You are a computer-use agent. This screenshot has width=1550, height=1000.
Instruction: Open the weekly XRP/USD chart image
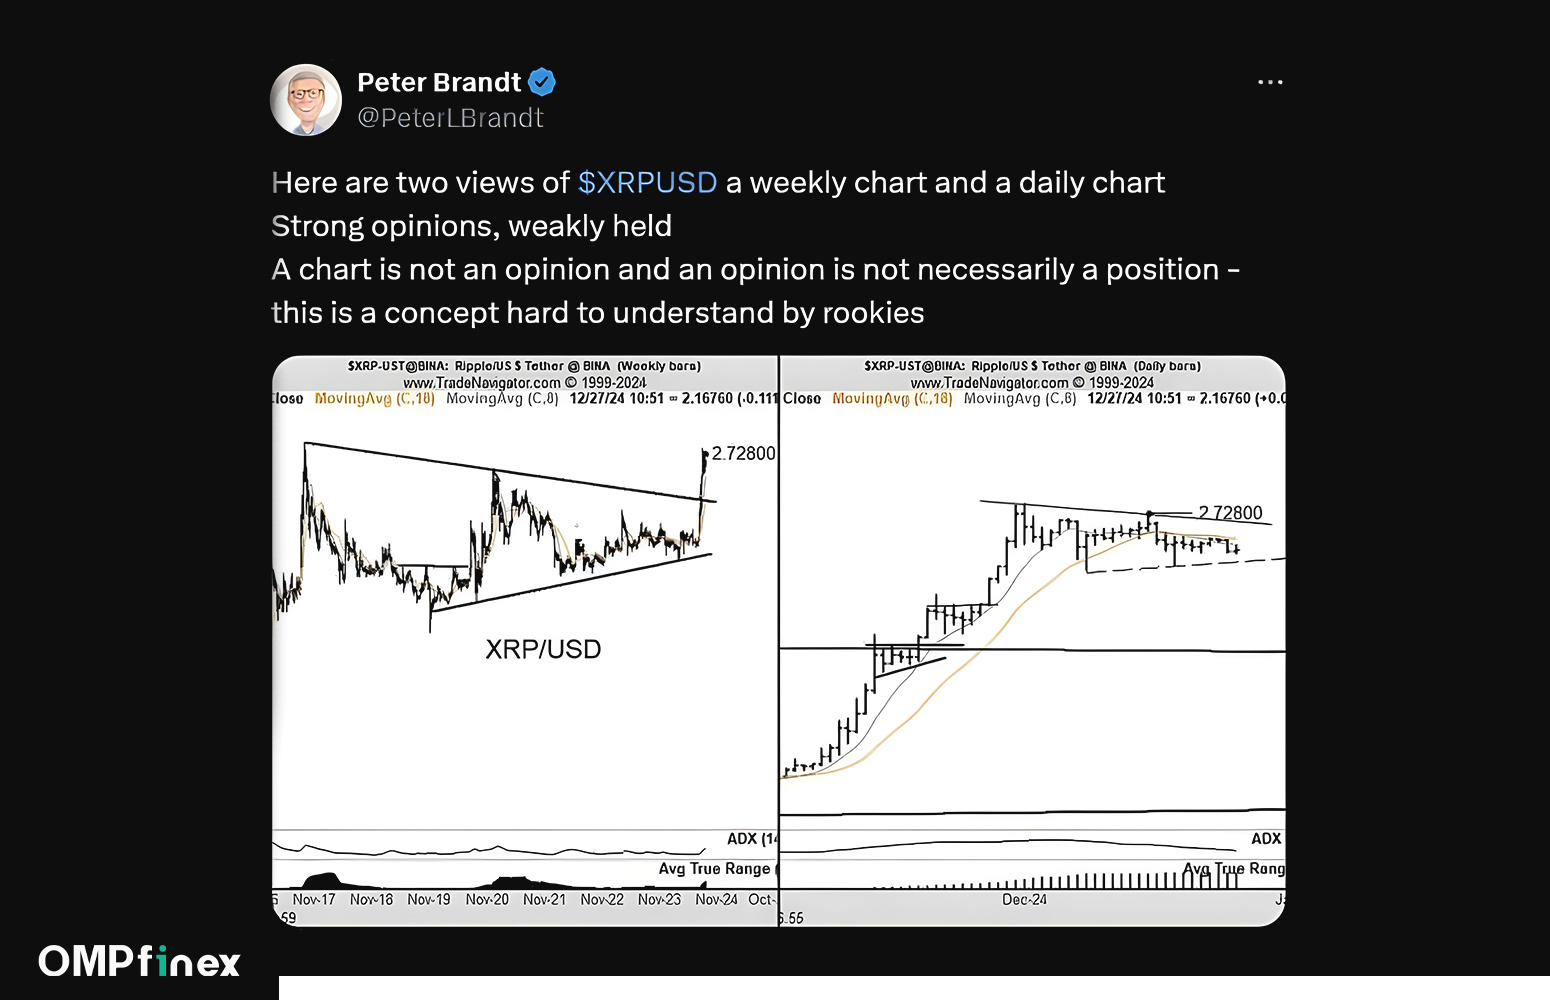tap(524, 641)
